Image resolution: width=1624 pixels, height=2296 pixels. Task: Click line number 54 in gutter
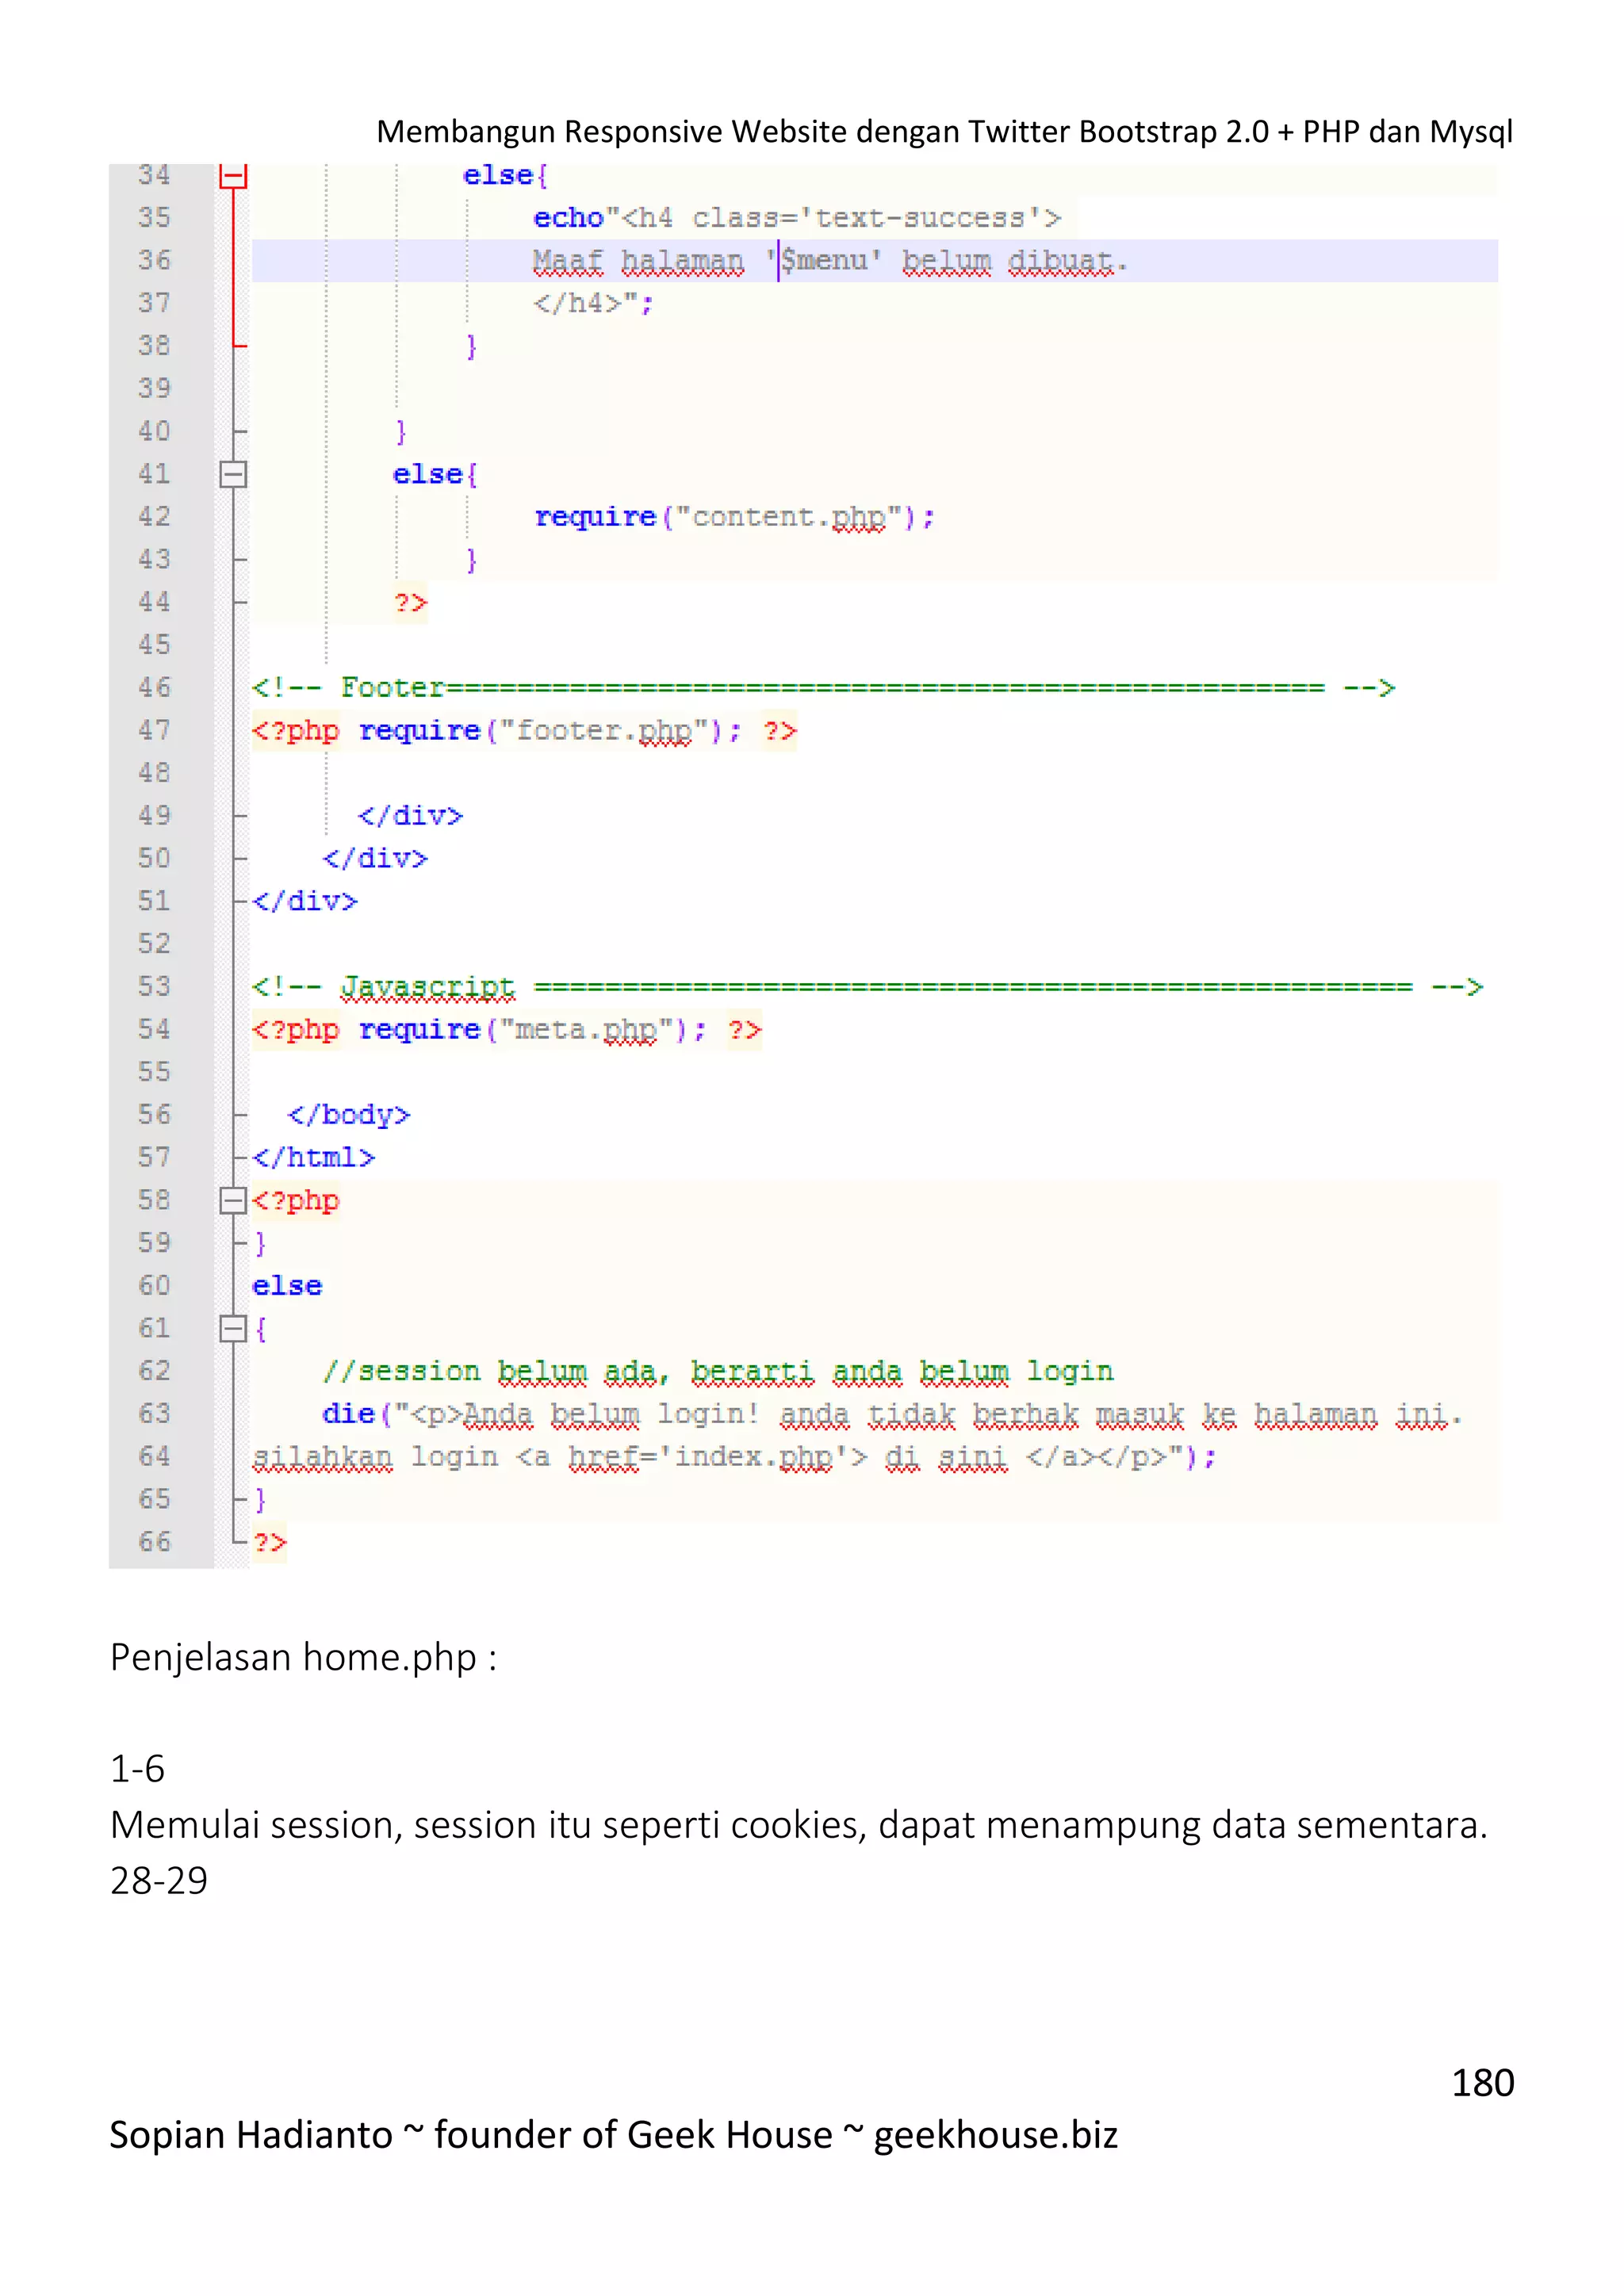point(155,1029)
